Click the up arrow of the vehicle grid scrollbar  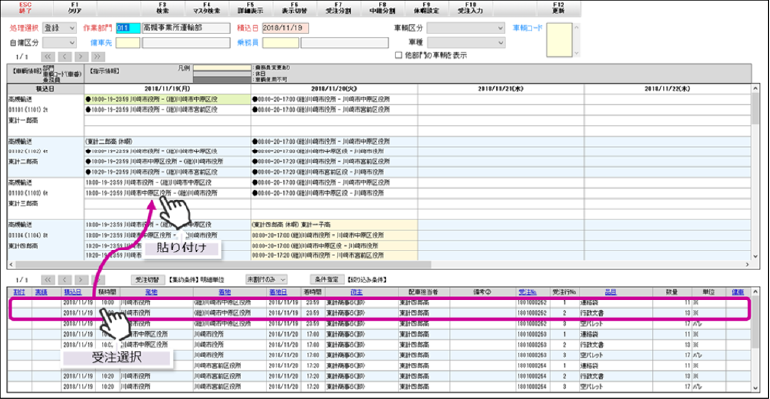point(755,88)
